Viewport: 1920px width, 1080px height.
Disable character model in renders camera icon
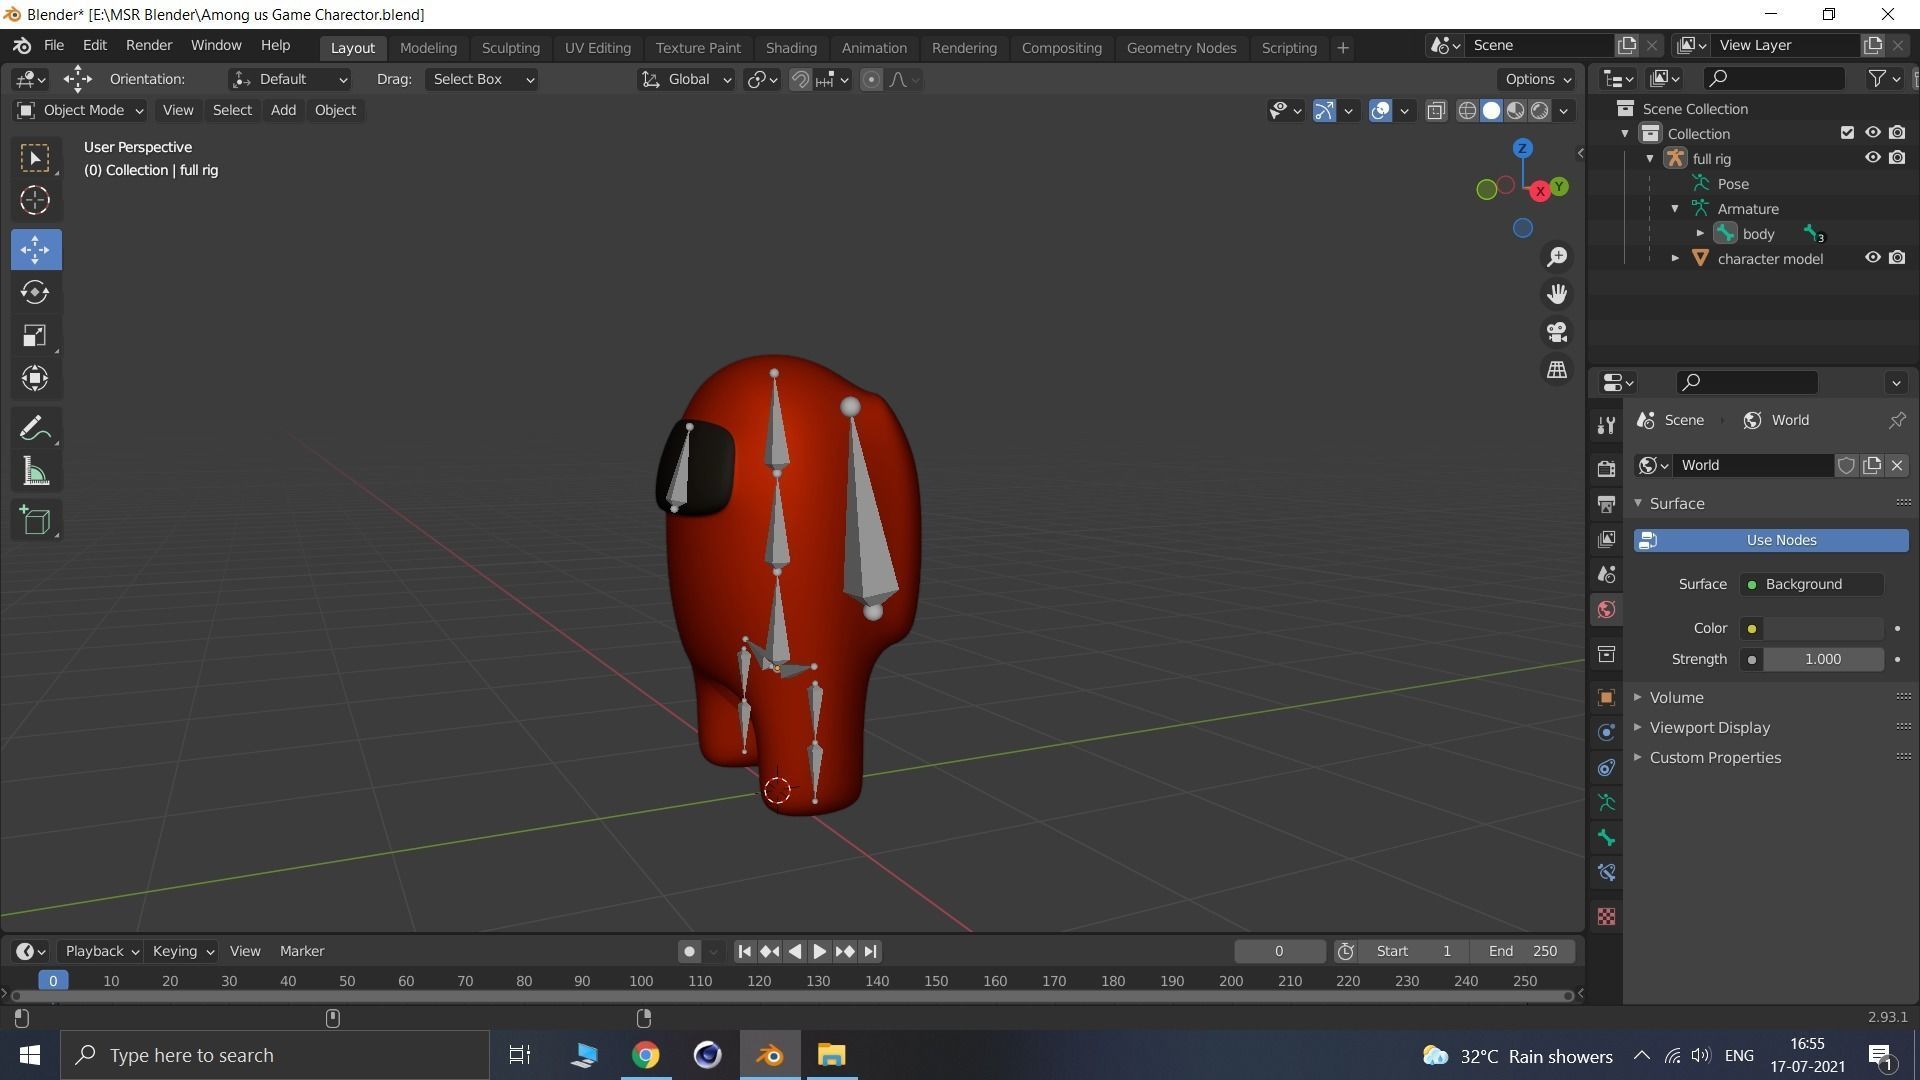click(x=1897, y=258)
